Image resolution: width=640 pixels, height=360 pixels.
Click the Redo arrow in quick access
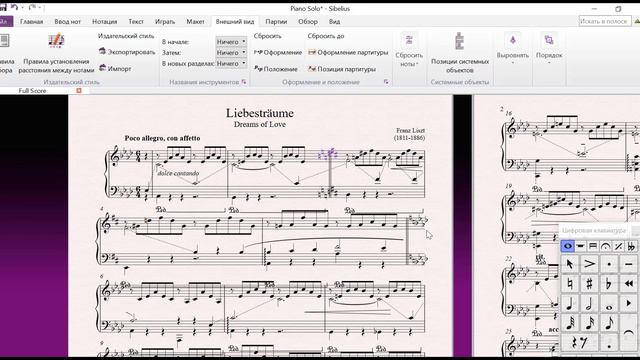click(32, 7)
